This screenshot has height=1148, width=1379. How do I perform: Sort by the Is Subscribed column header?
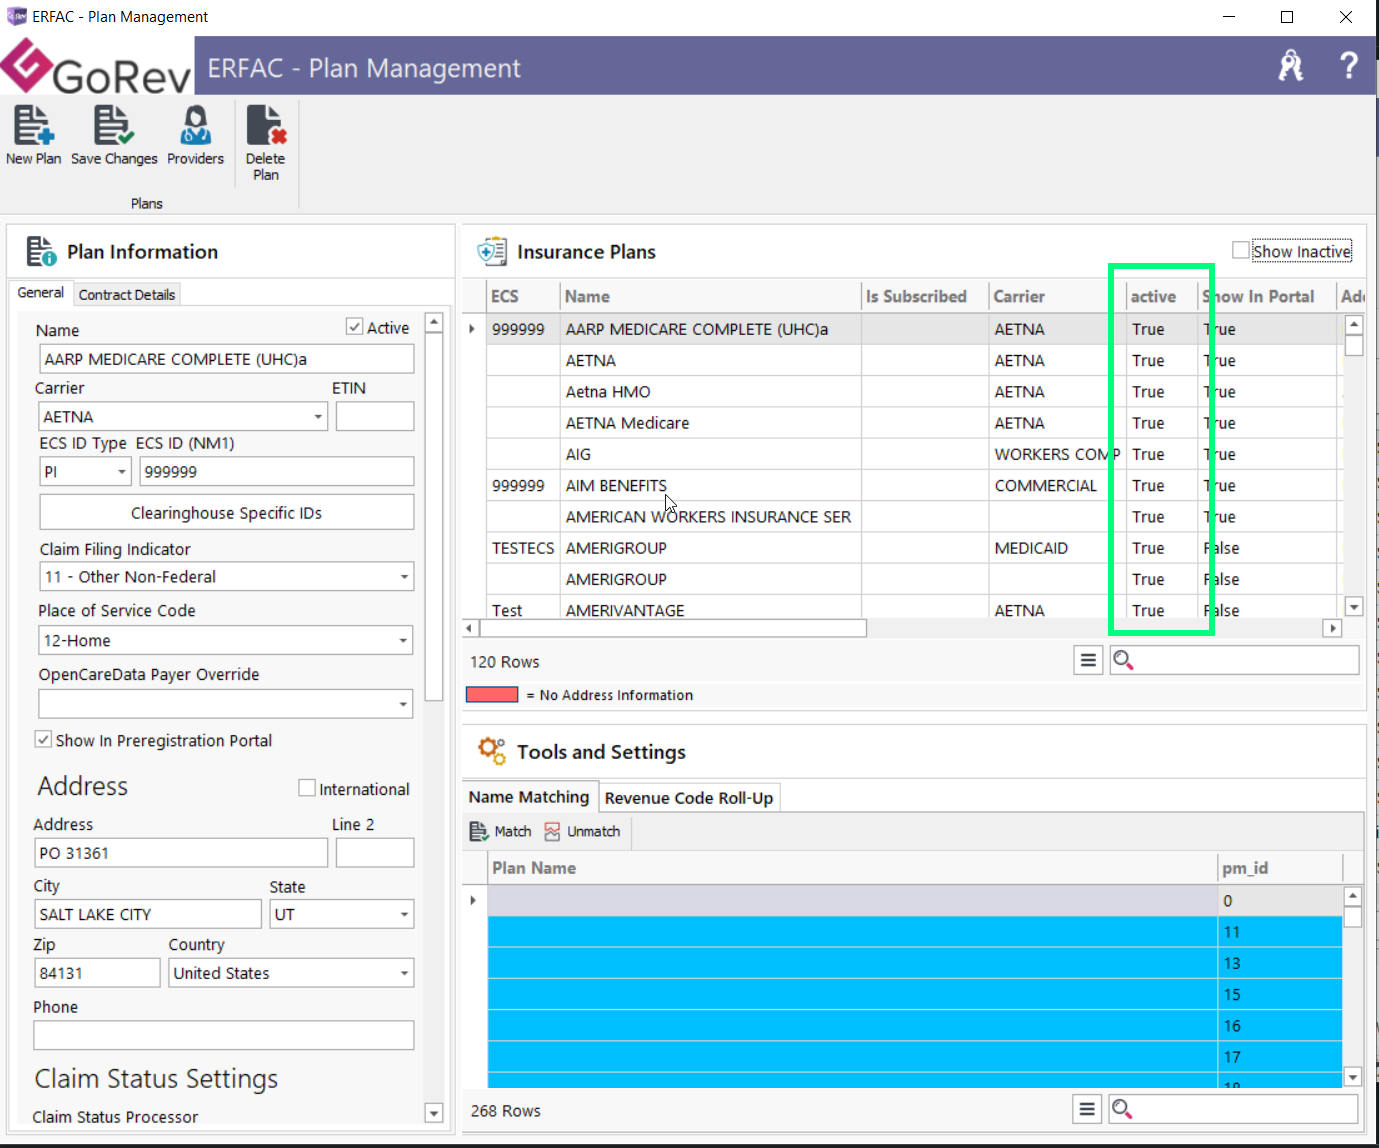click(924, 296)
